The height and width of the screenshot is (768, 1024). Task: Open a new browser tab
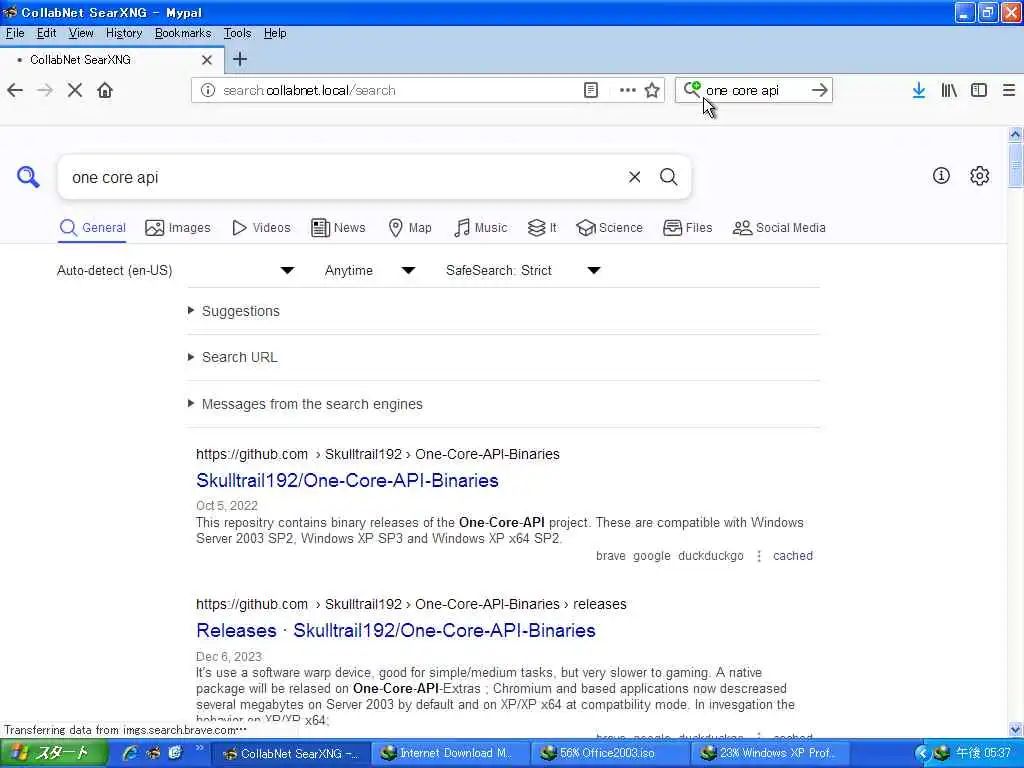(240, 59)
